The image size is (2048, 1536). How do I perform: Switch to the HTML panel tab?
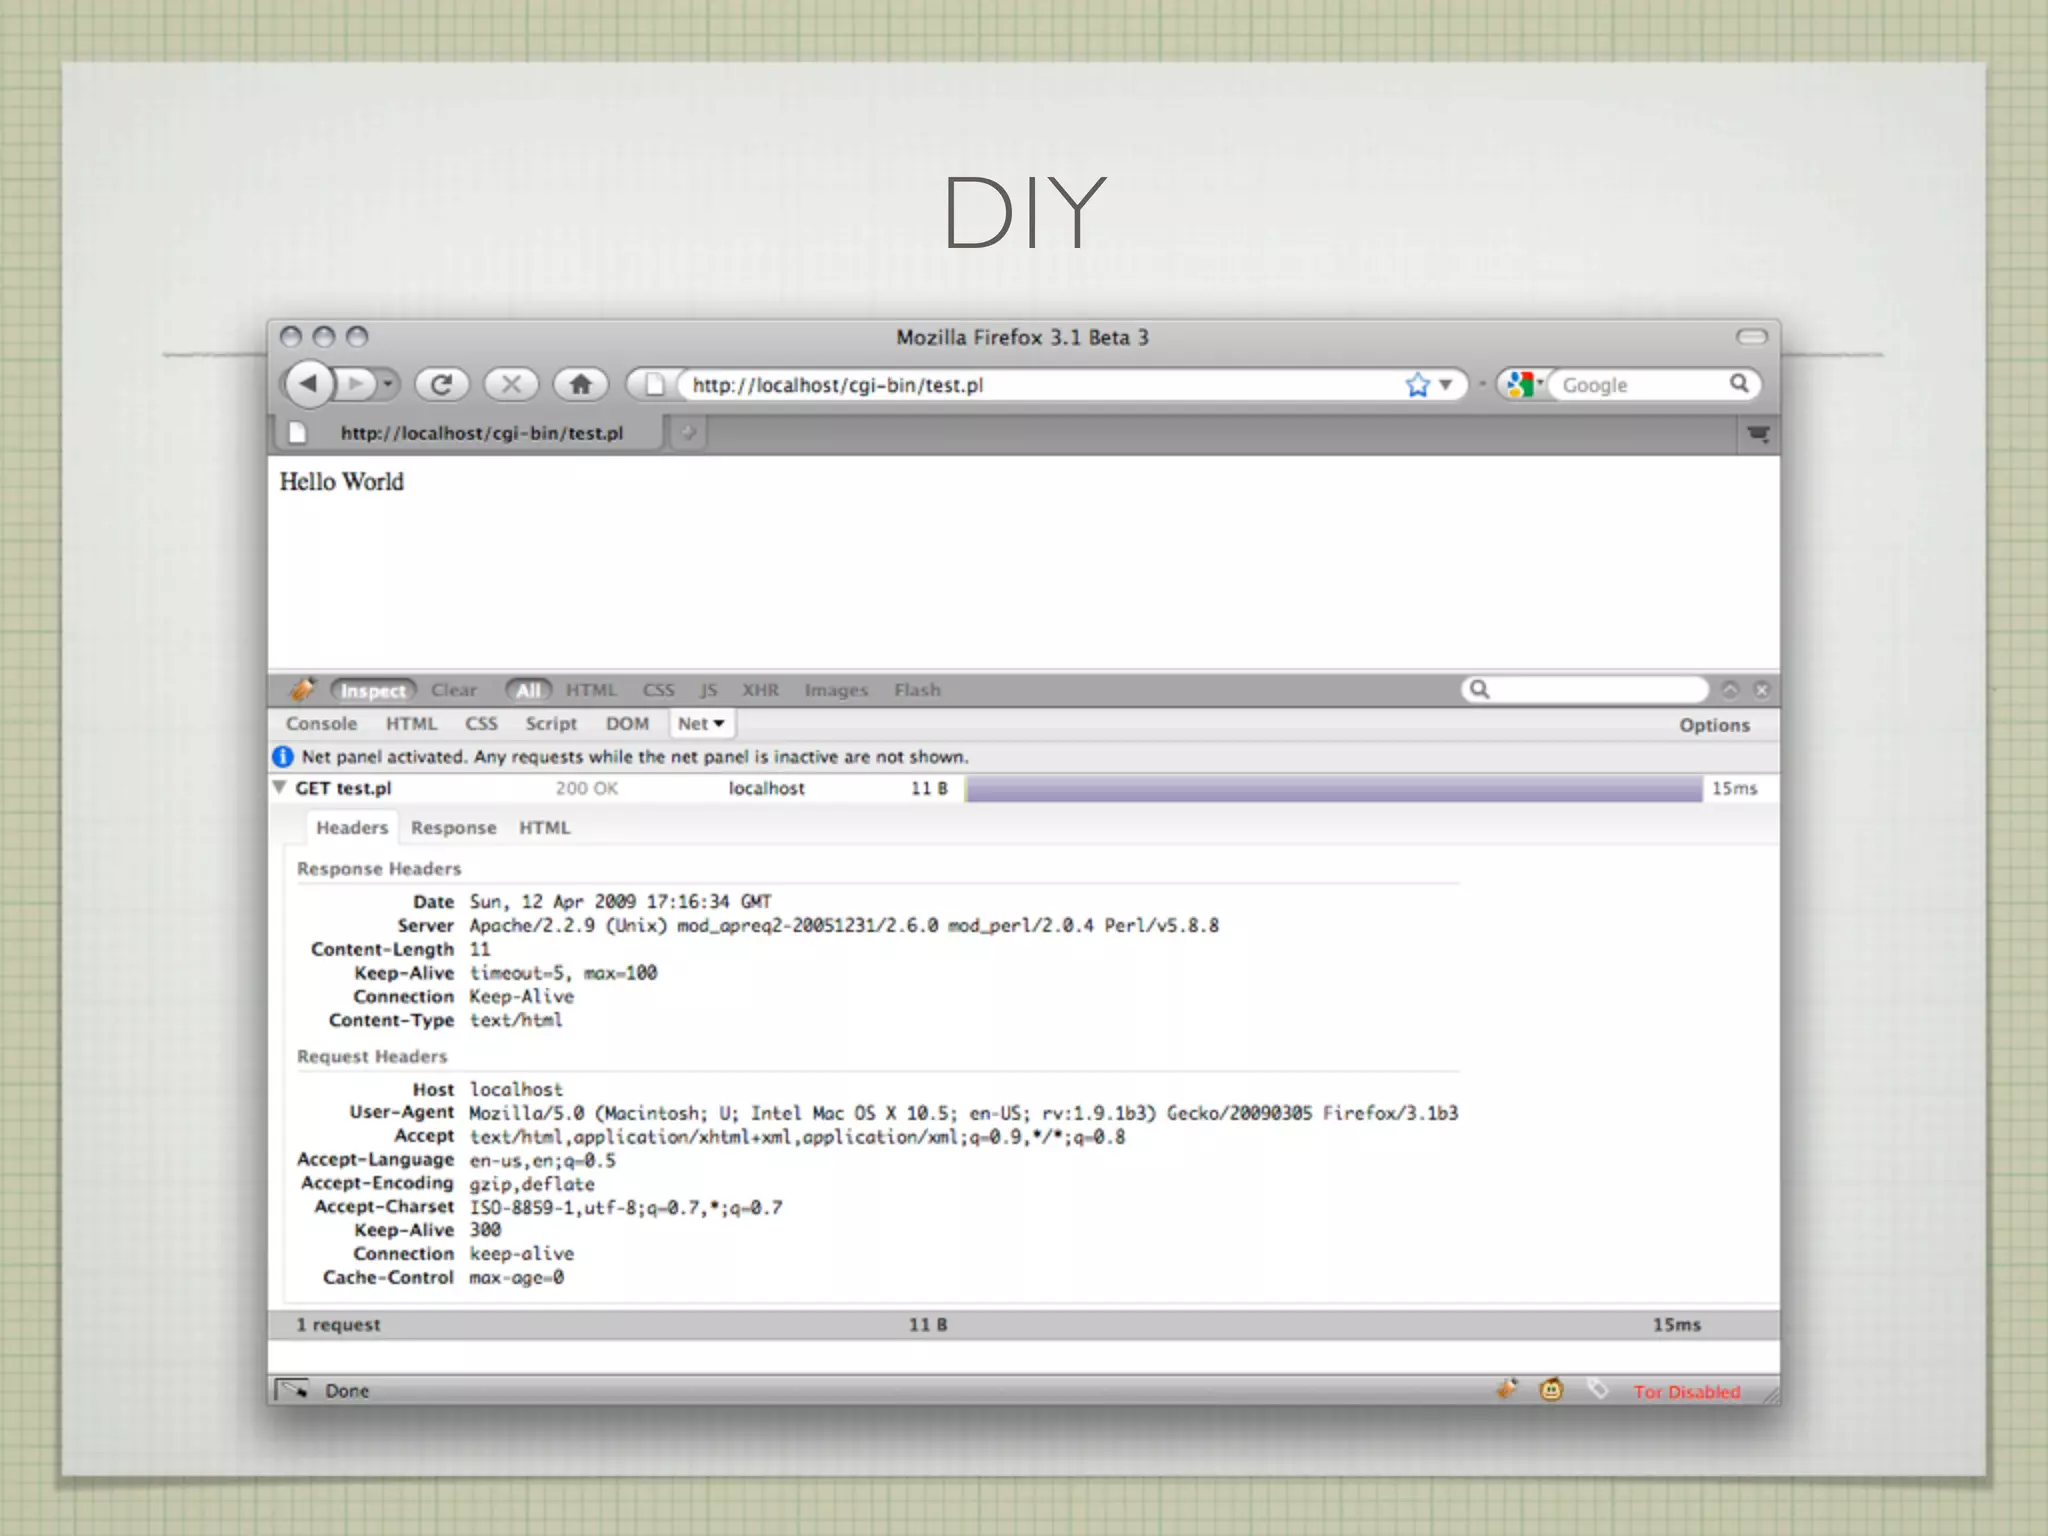[411, 724]
